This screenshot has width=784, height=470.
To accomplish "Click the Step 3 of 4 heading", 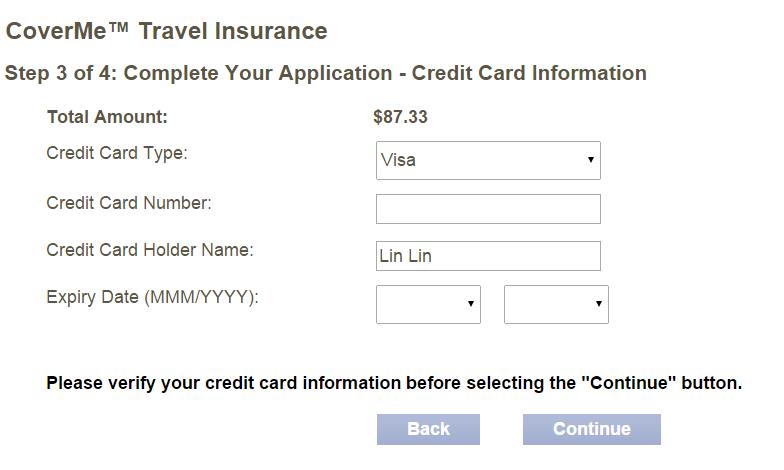I will click(x=326, y=73).
